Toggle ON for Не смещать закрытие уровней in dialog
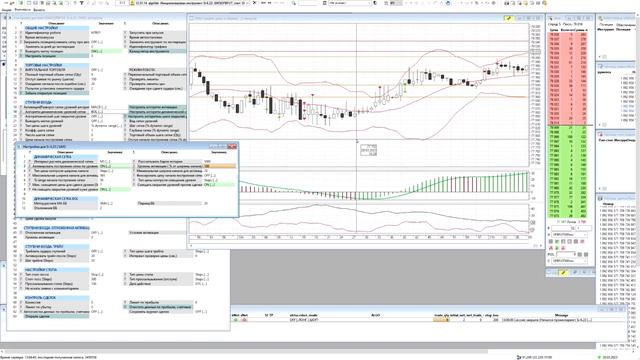Screen dimensions: 640x360 [x=115, y=189]
